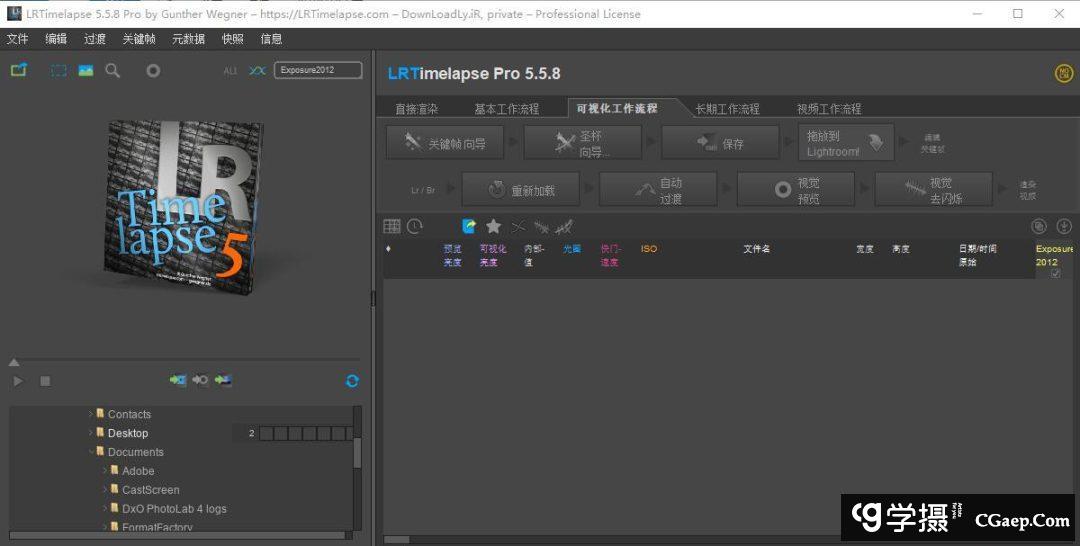Click the 视觉预览 button
The height and width of the screenshot is (546, 1080).
tap(796, 189)
